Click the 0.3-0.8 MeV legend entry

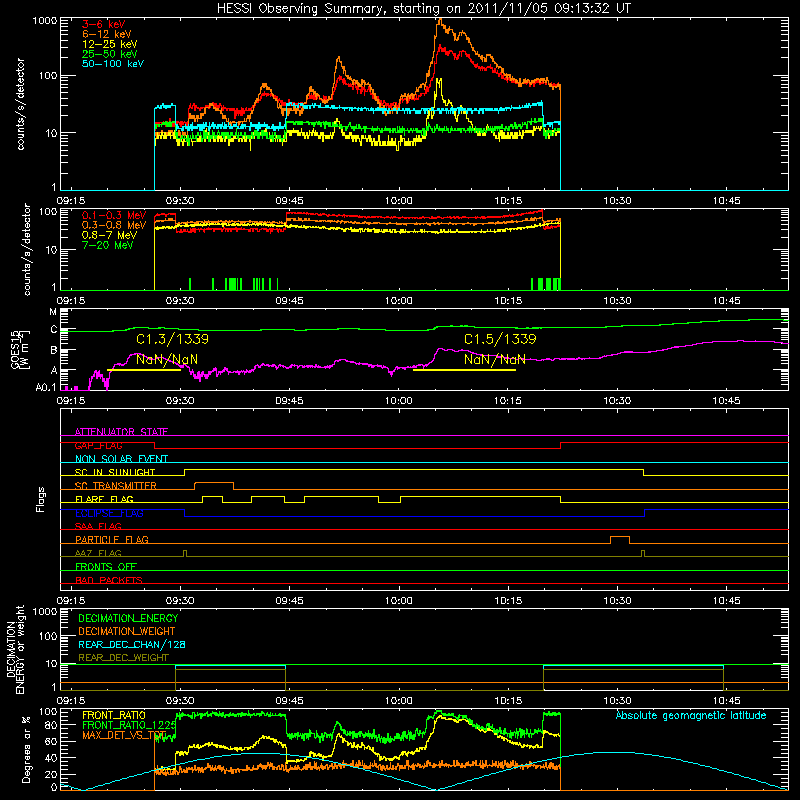pos(114,225)
